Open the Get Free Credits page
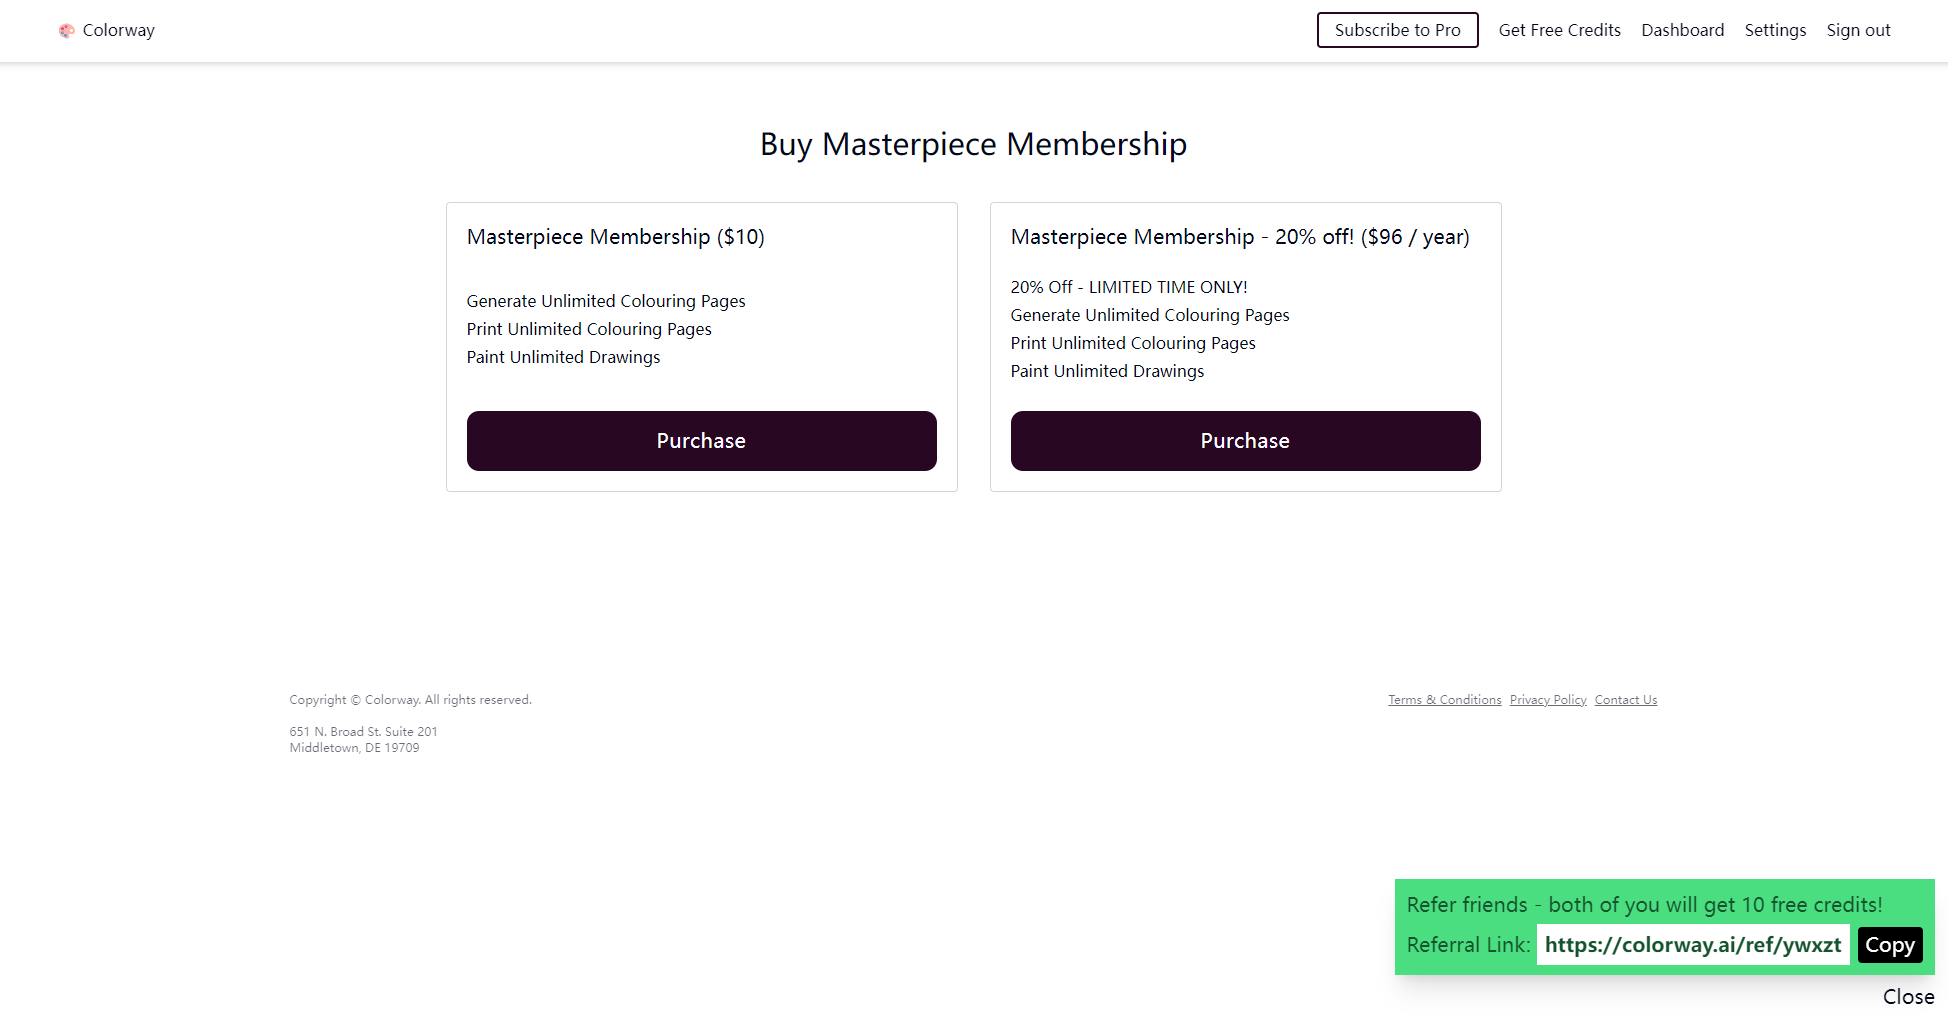Screen dimensions: 1948x1027 1559,30
